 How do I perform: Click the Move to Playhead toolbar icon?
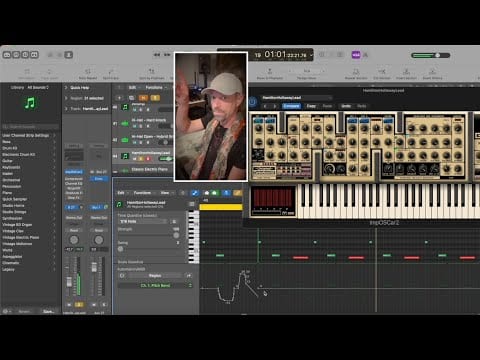270,73
